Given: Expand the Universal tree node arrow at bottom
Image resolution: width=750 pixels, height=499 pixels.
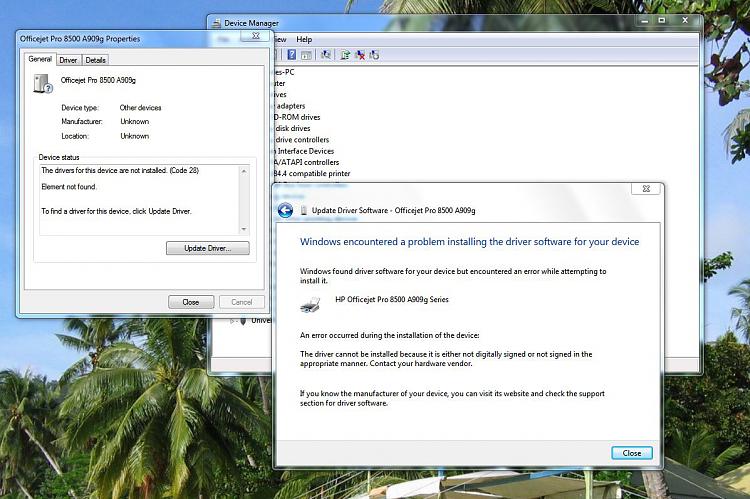Looking at the screenshot, I should pos(232,321).
